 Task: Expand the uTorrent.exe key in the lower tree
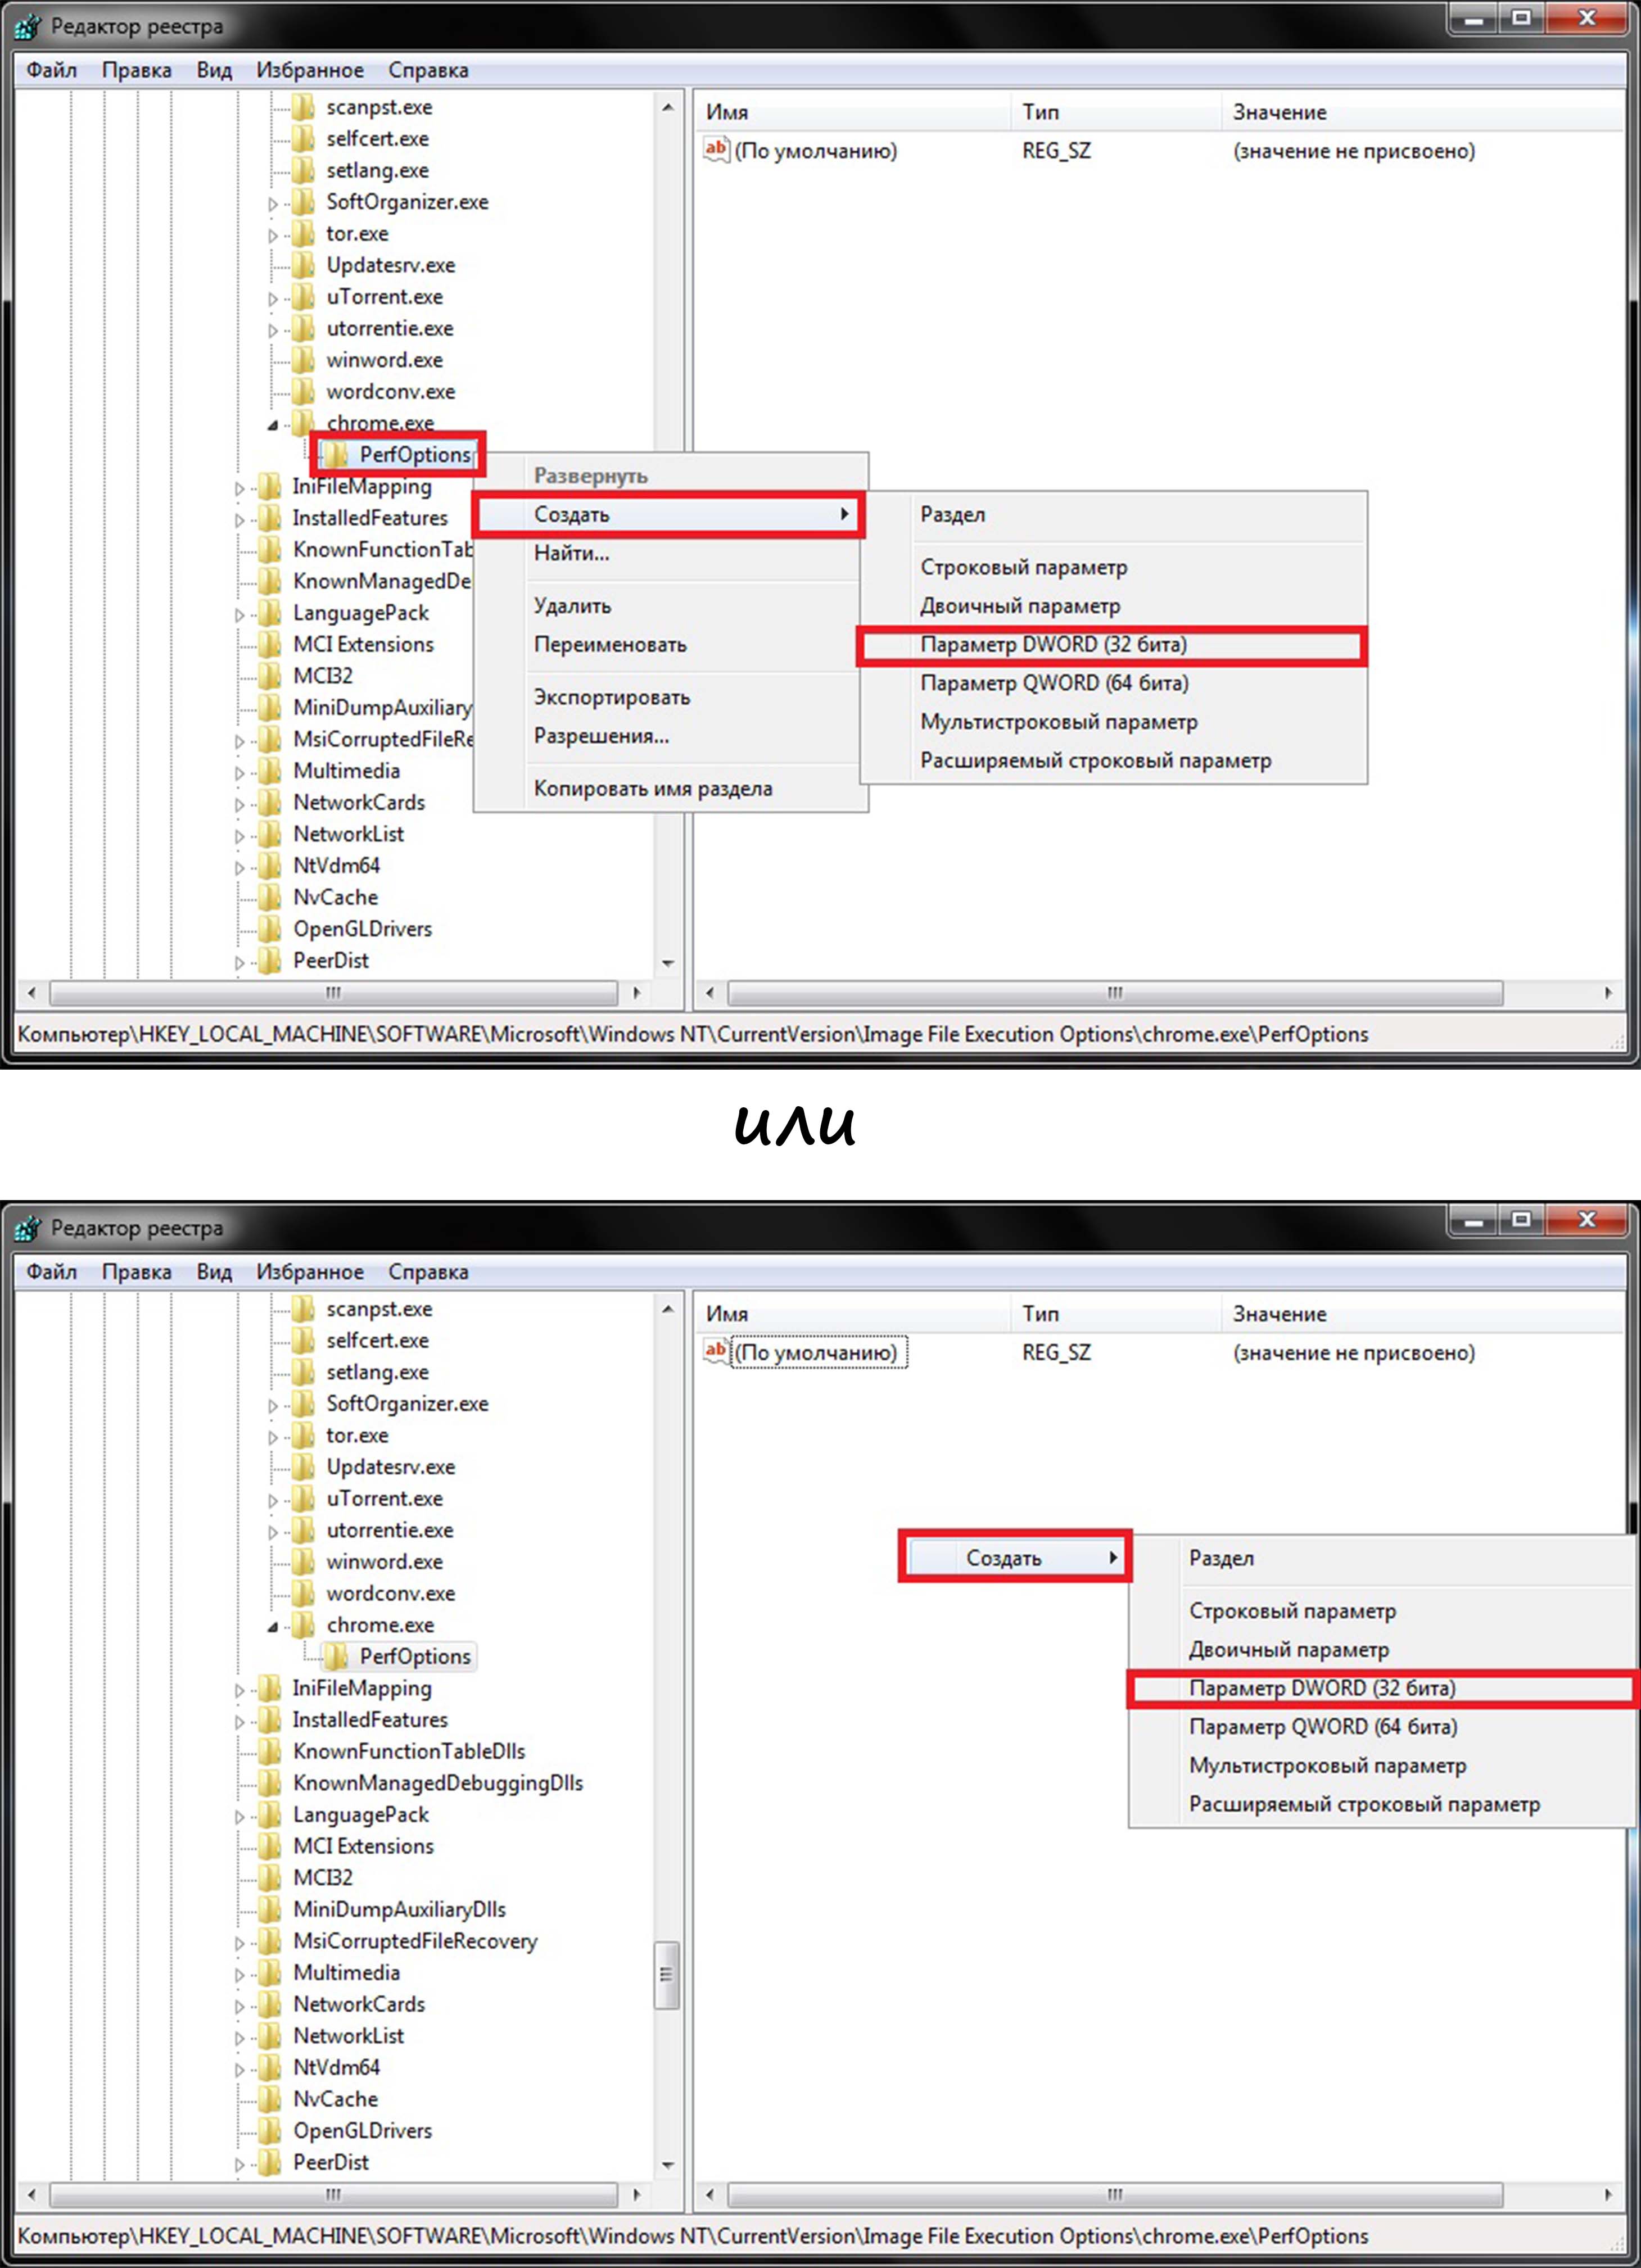pos(273,1500)
